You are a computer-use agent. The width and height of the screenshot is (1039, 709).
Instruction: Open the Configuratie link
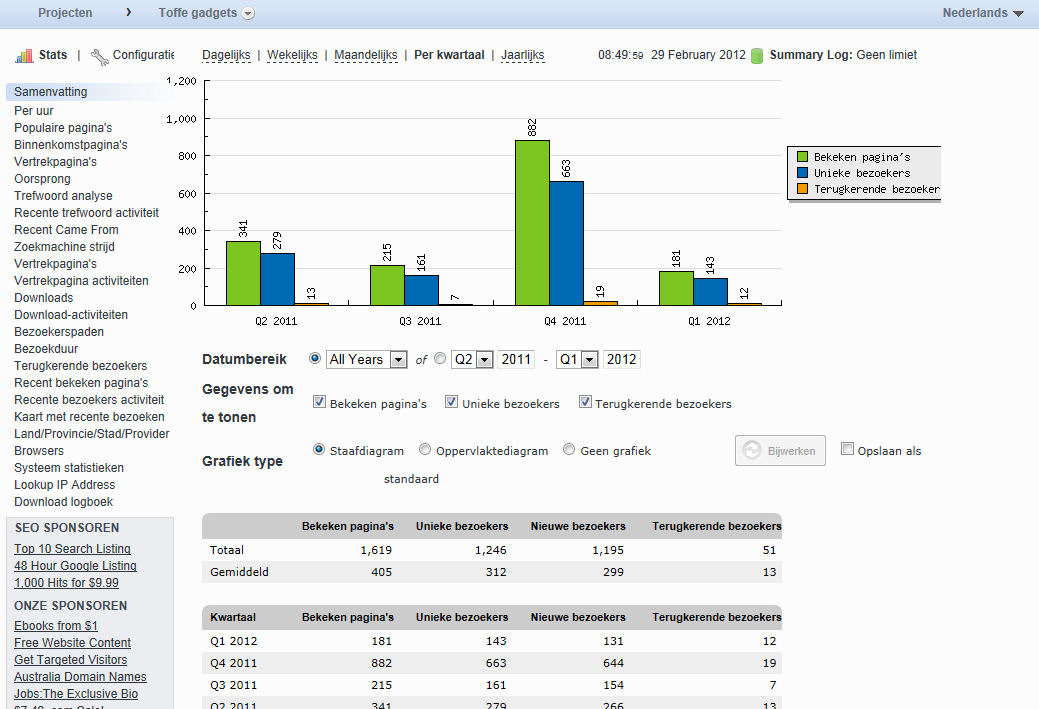[143, 55]
